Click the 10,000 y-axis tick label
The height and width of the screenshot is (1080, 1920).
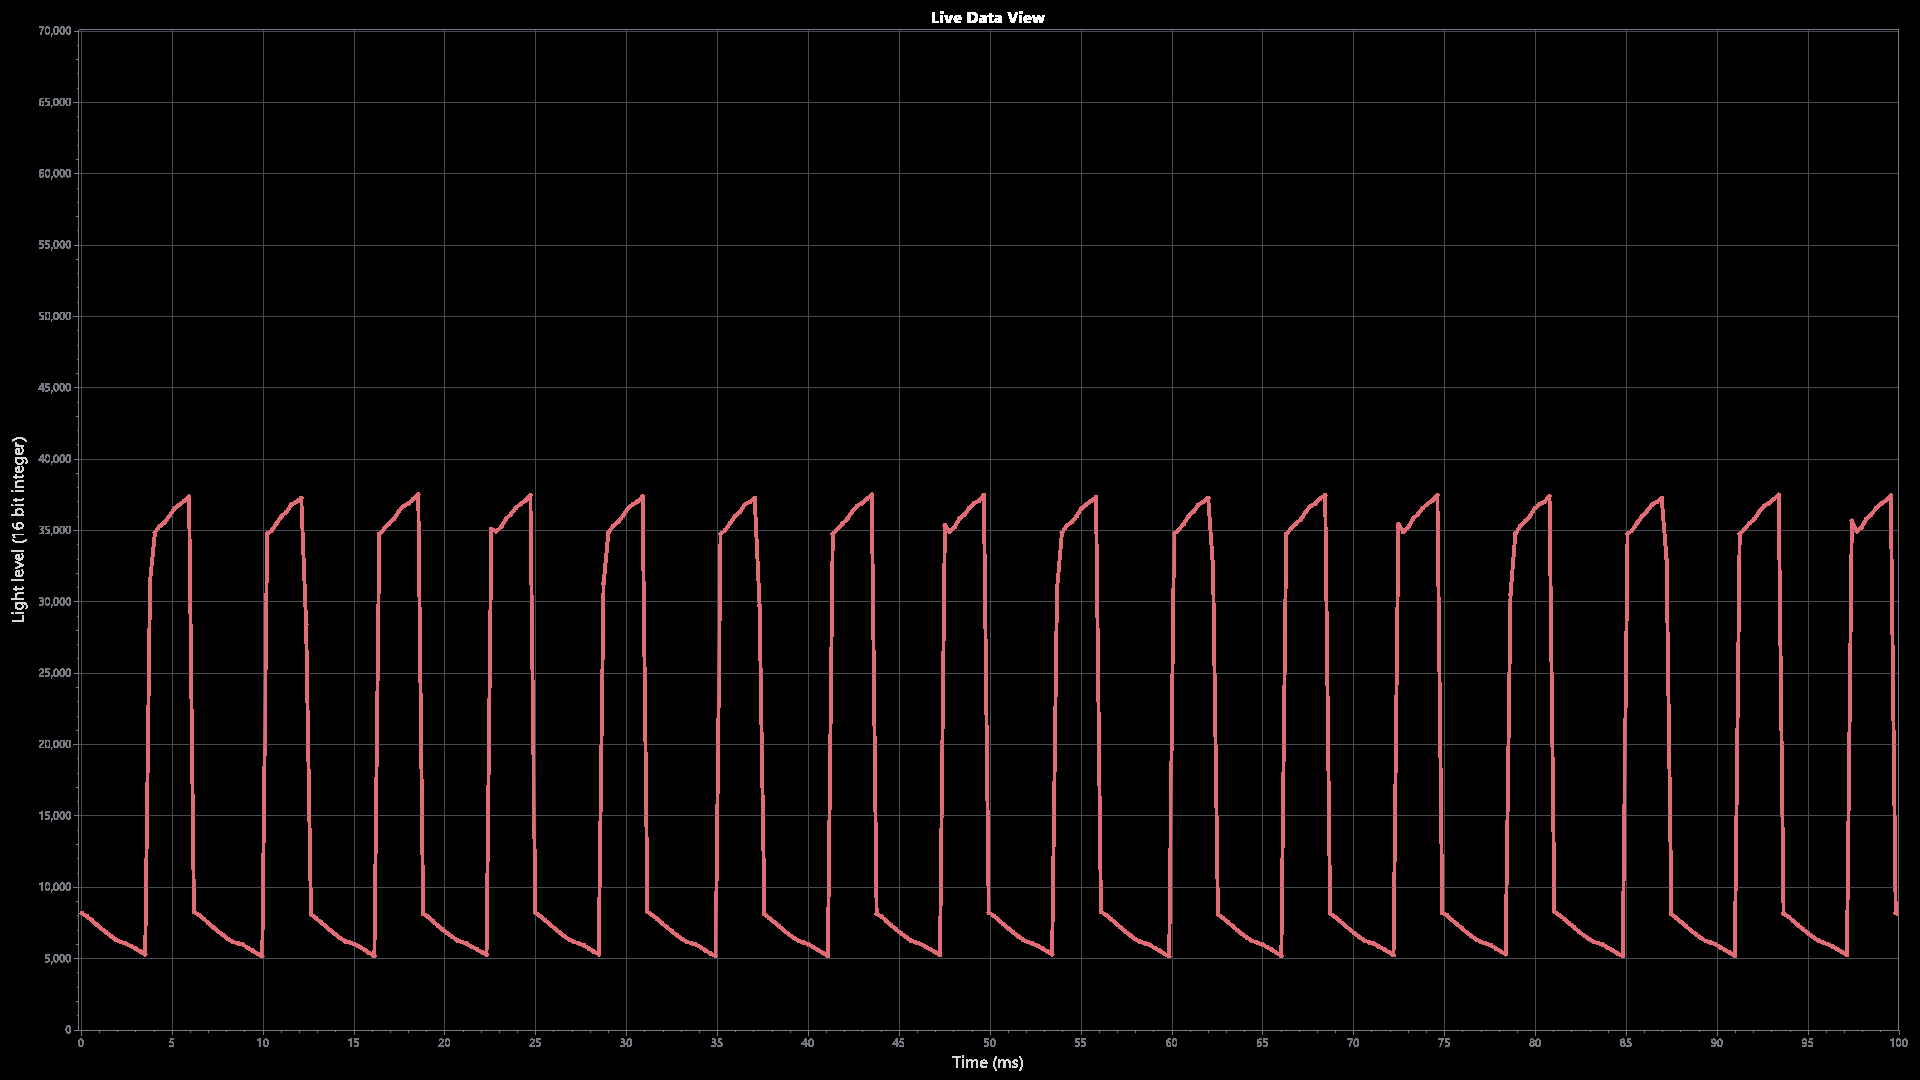pos(54,888)
